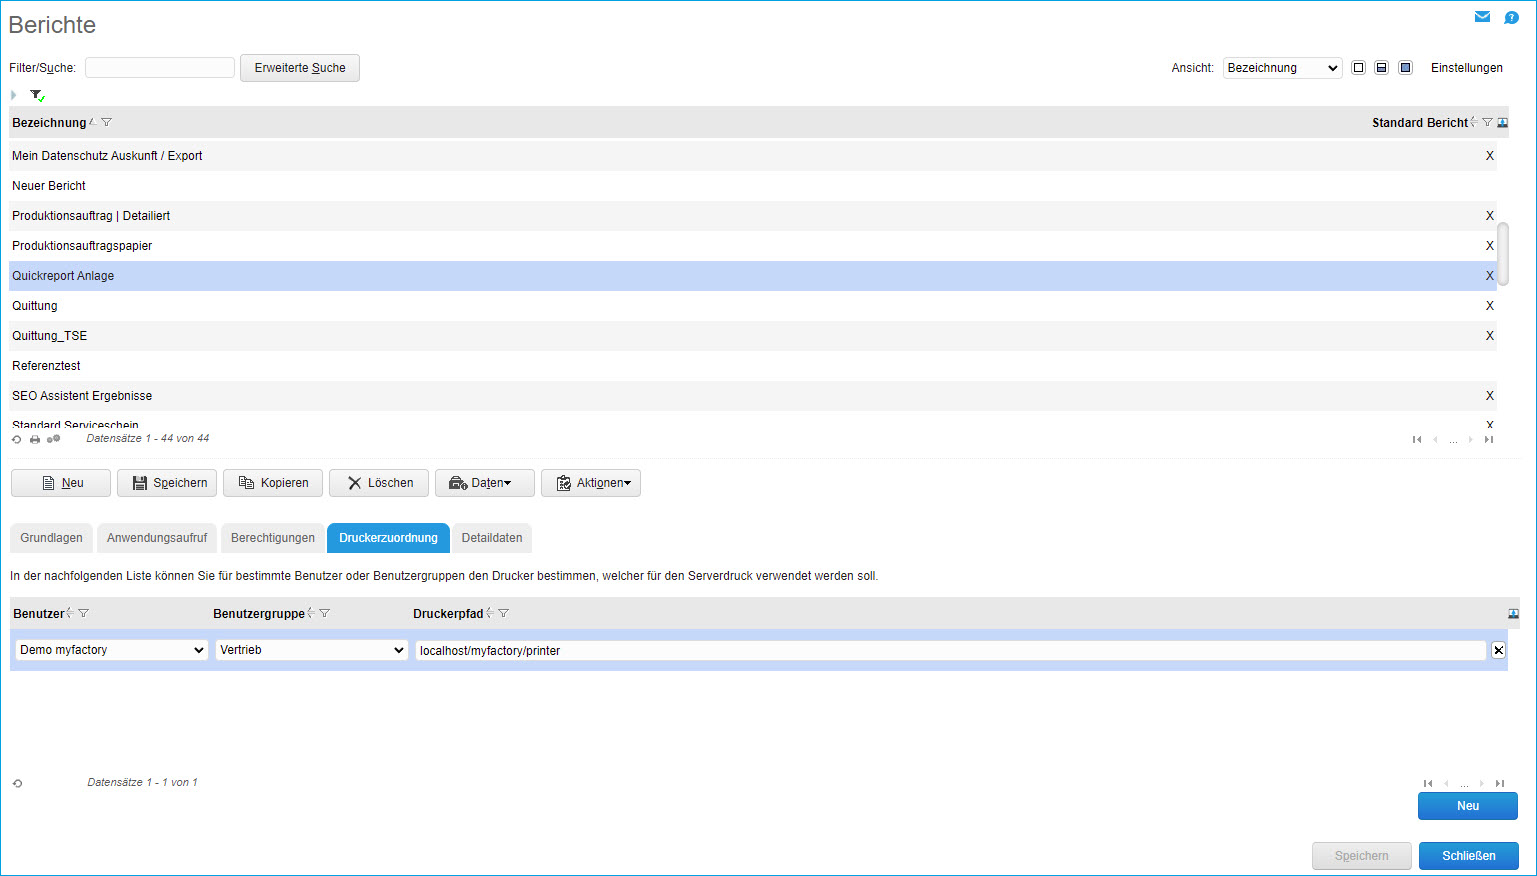Viewport: 1537px width, 876px height.
Task: Switch to the Berechtigungen tab
Action: click(272, 538)
